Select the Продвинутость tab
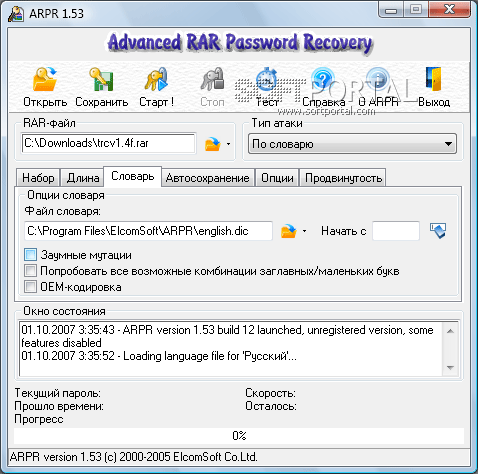478x474 pixels. tap(343, 178)
